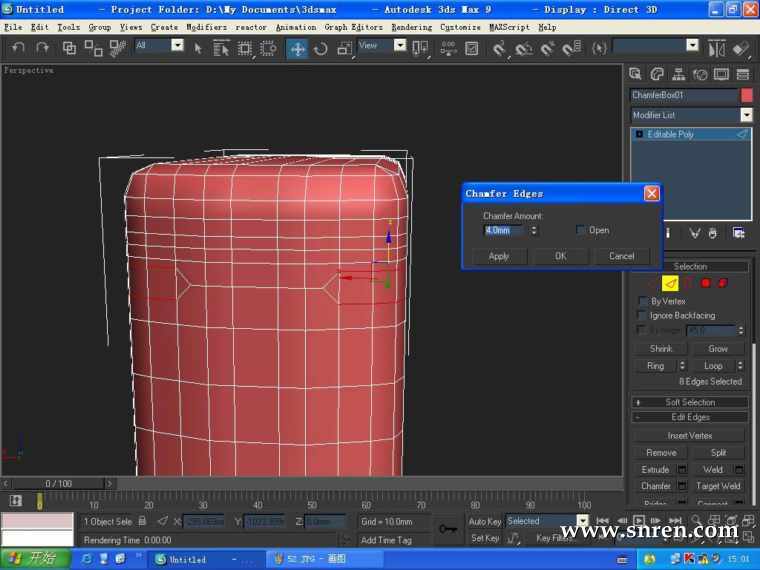Enable Ignore Backfacing checkbox
The image size is (760, 570).
pos(642,316)
